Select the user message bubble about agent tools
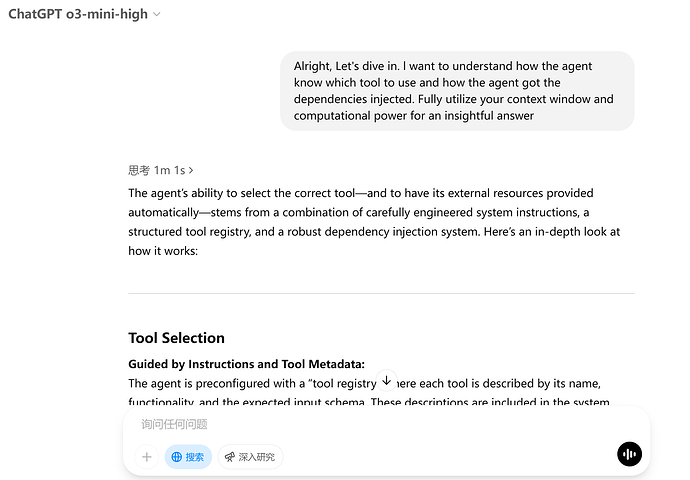This screenshot has width=690, height=480. point(457,91)
